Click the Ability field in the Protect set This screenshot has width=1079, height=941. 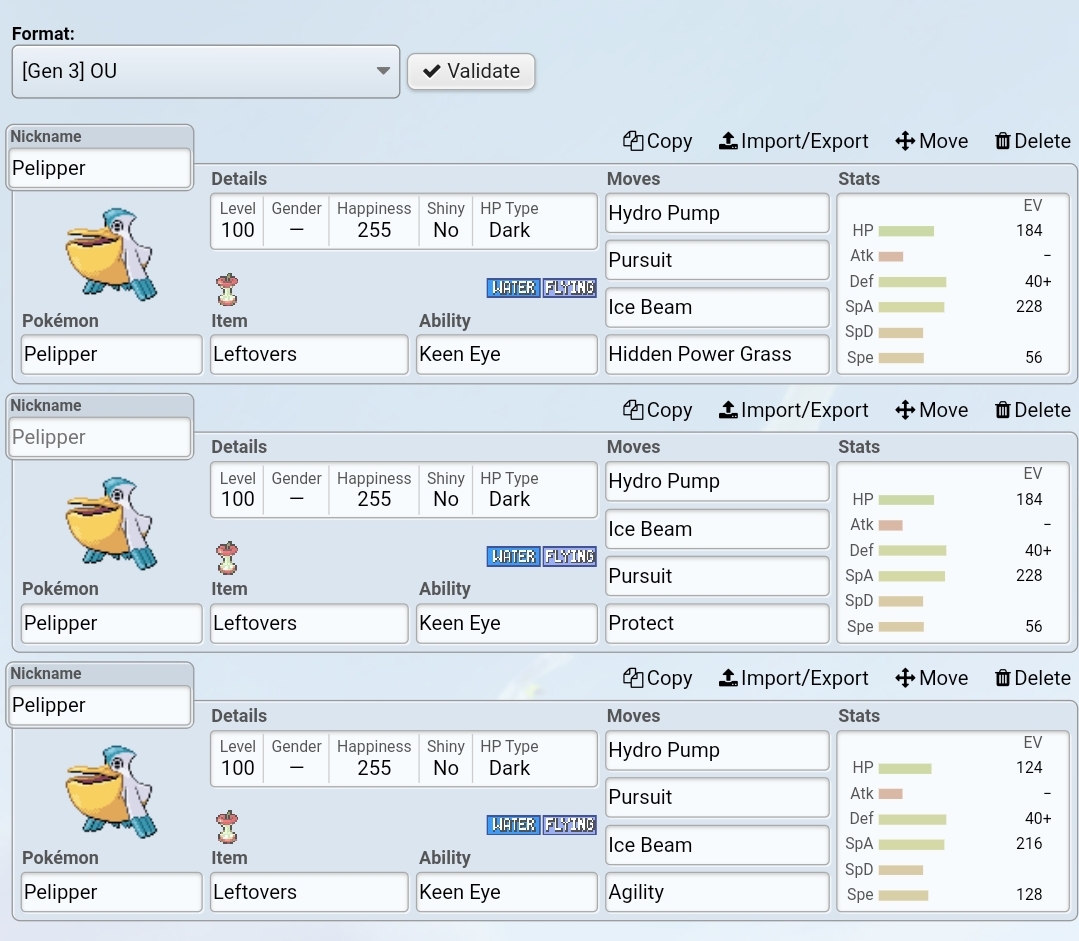coord(506,624)
